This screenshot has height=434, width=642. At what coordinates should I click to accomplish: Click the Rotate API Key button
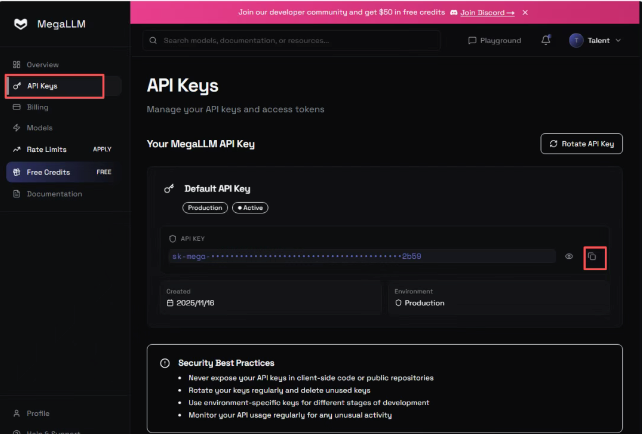(581, 144)
